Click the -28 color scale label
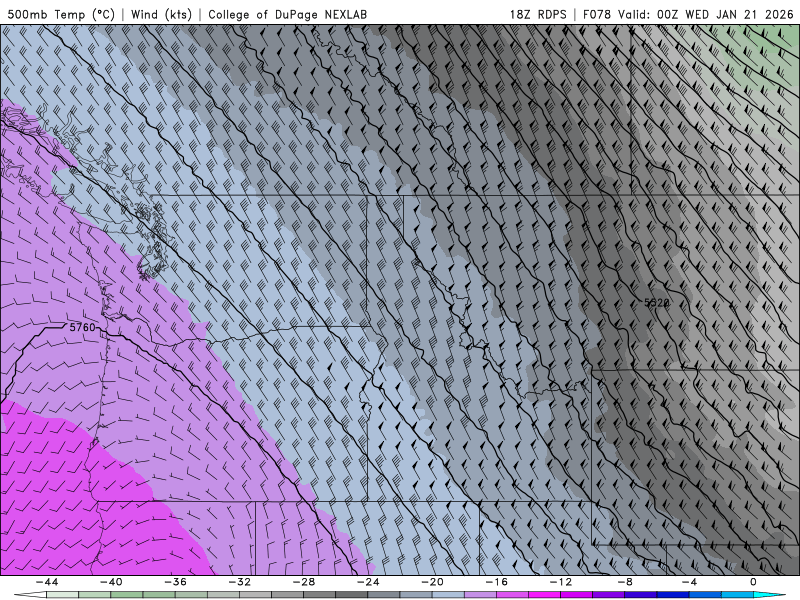Image resolution: width=800 pixels, height=600 pixels. tap(304, 582)
